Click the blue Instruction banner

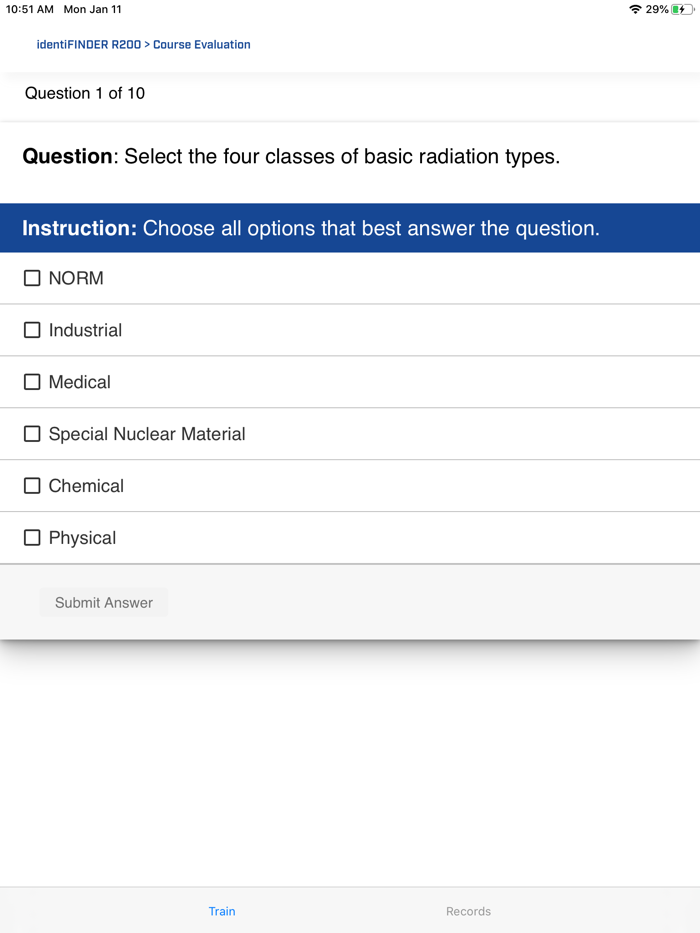[350, 228]
